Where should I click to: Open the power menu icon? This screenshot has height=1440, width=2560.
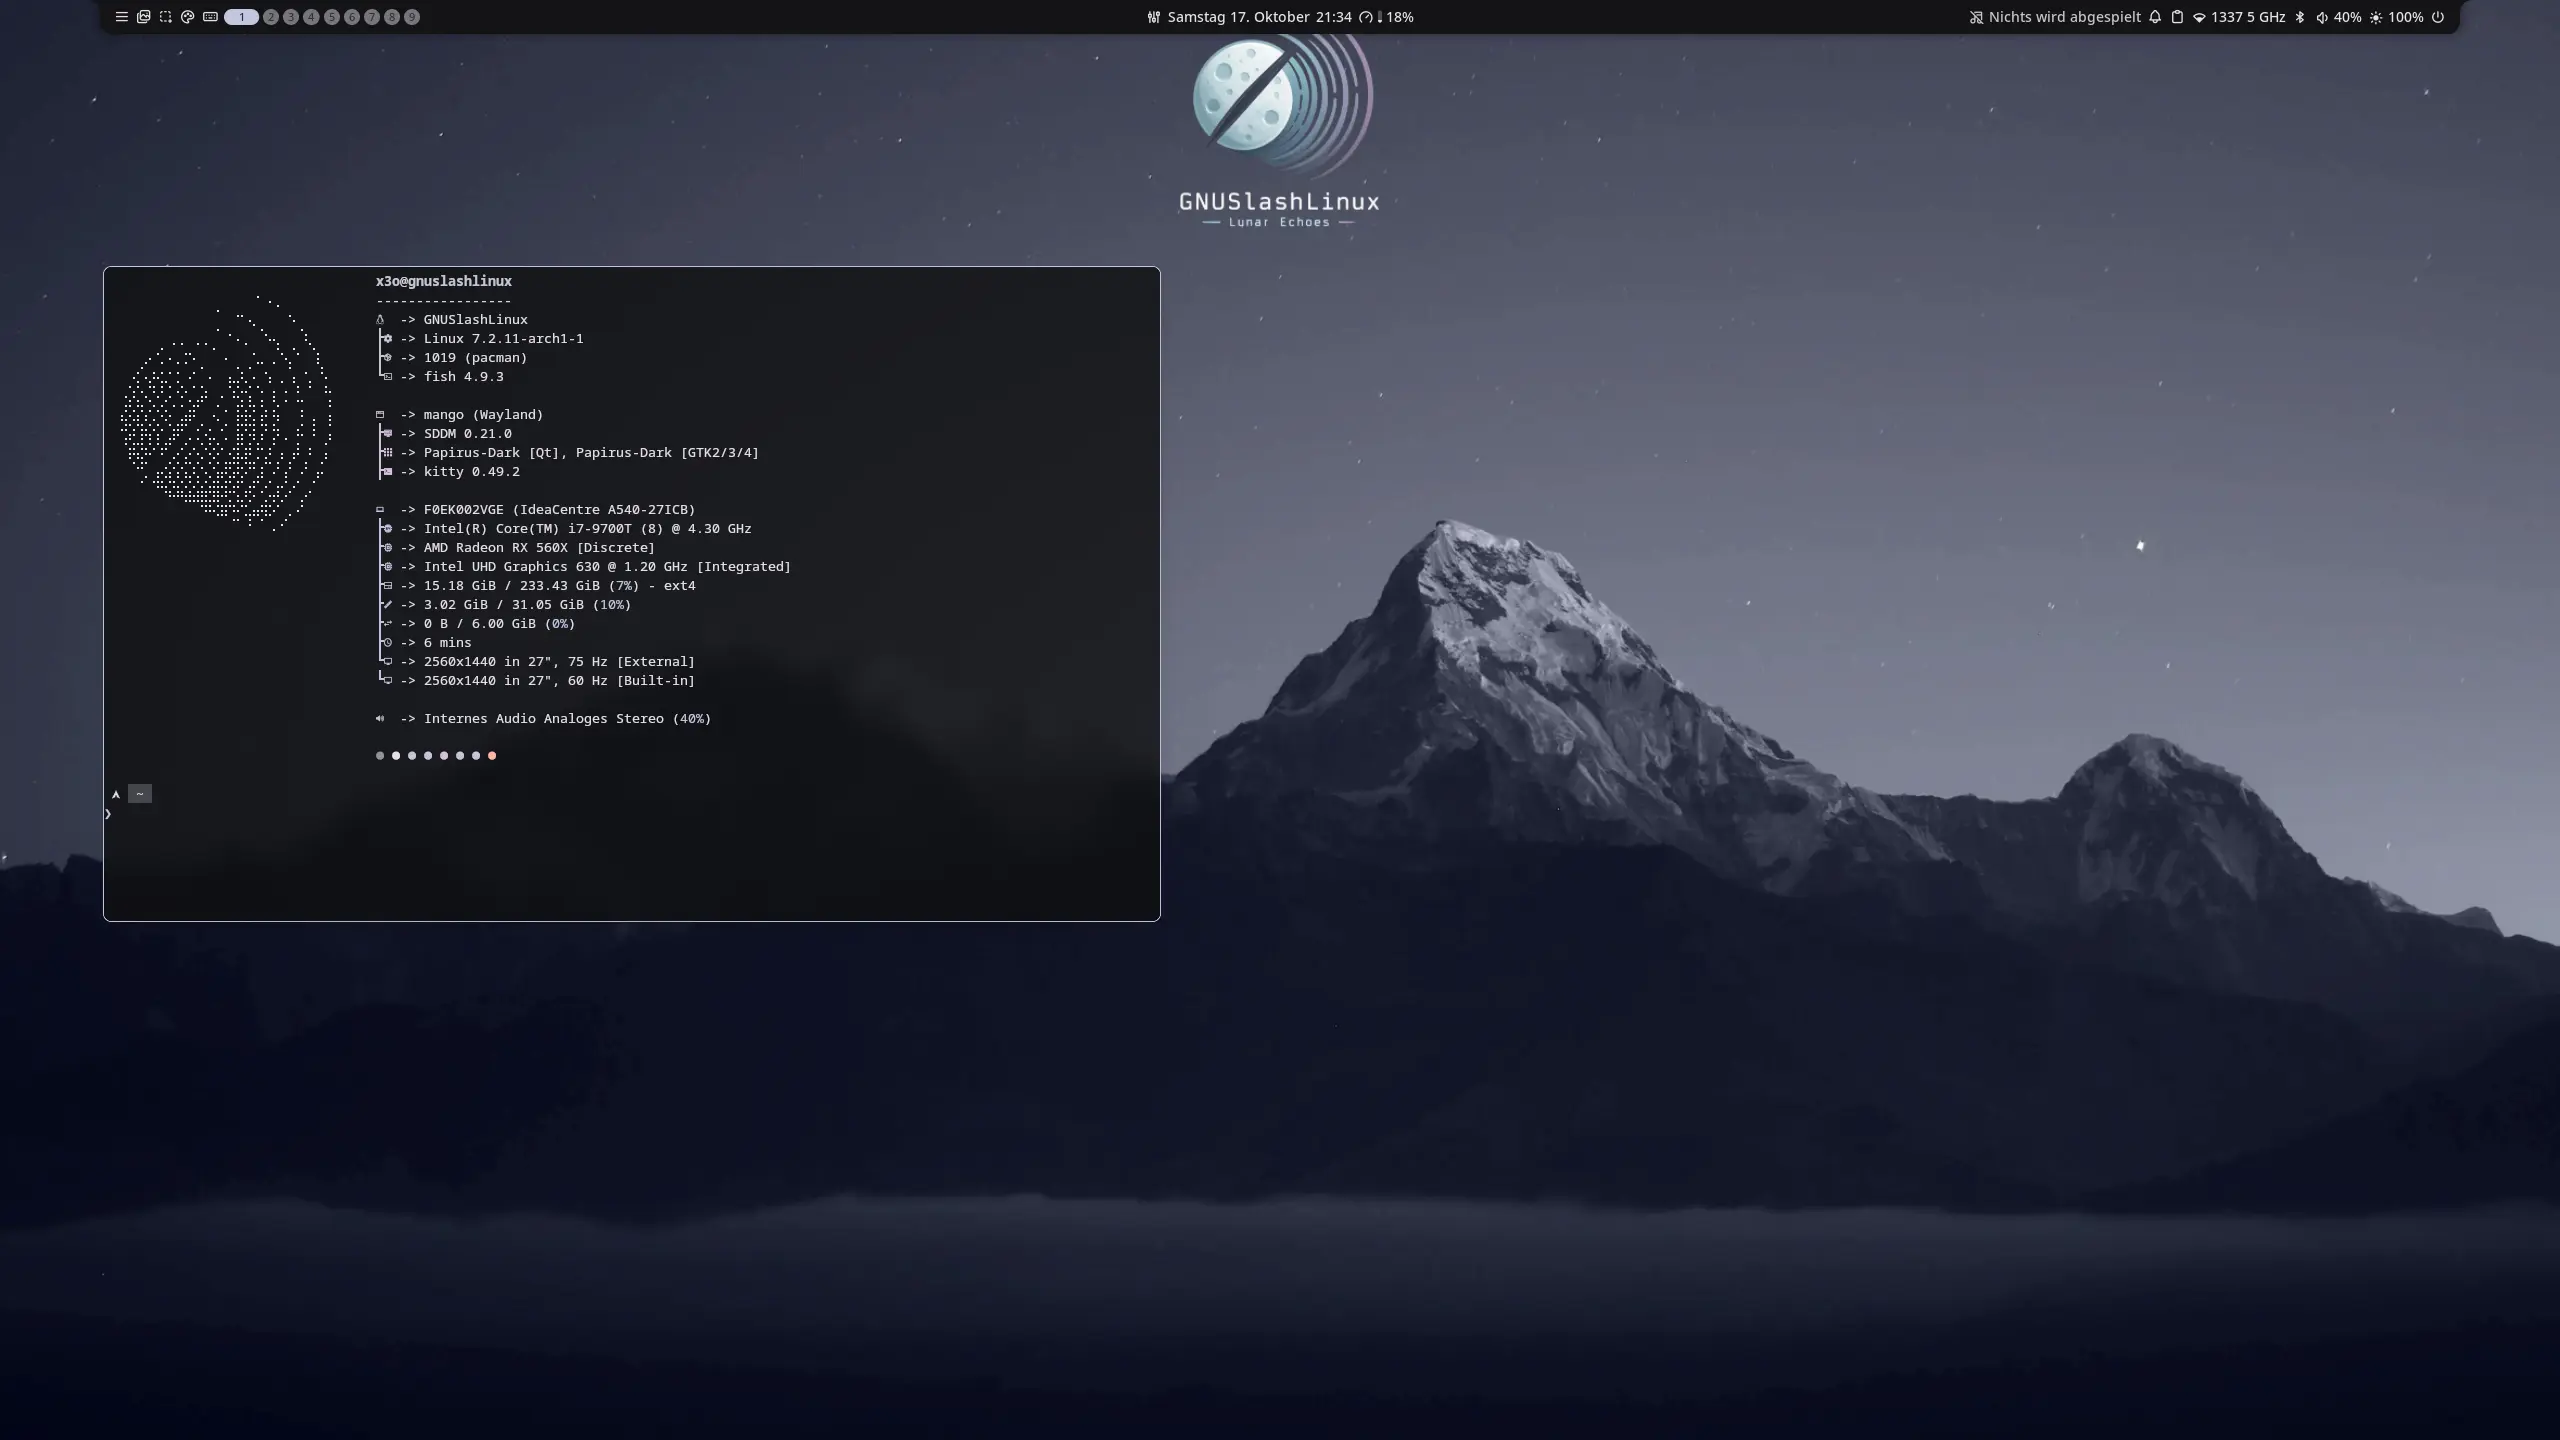2438,17
